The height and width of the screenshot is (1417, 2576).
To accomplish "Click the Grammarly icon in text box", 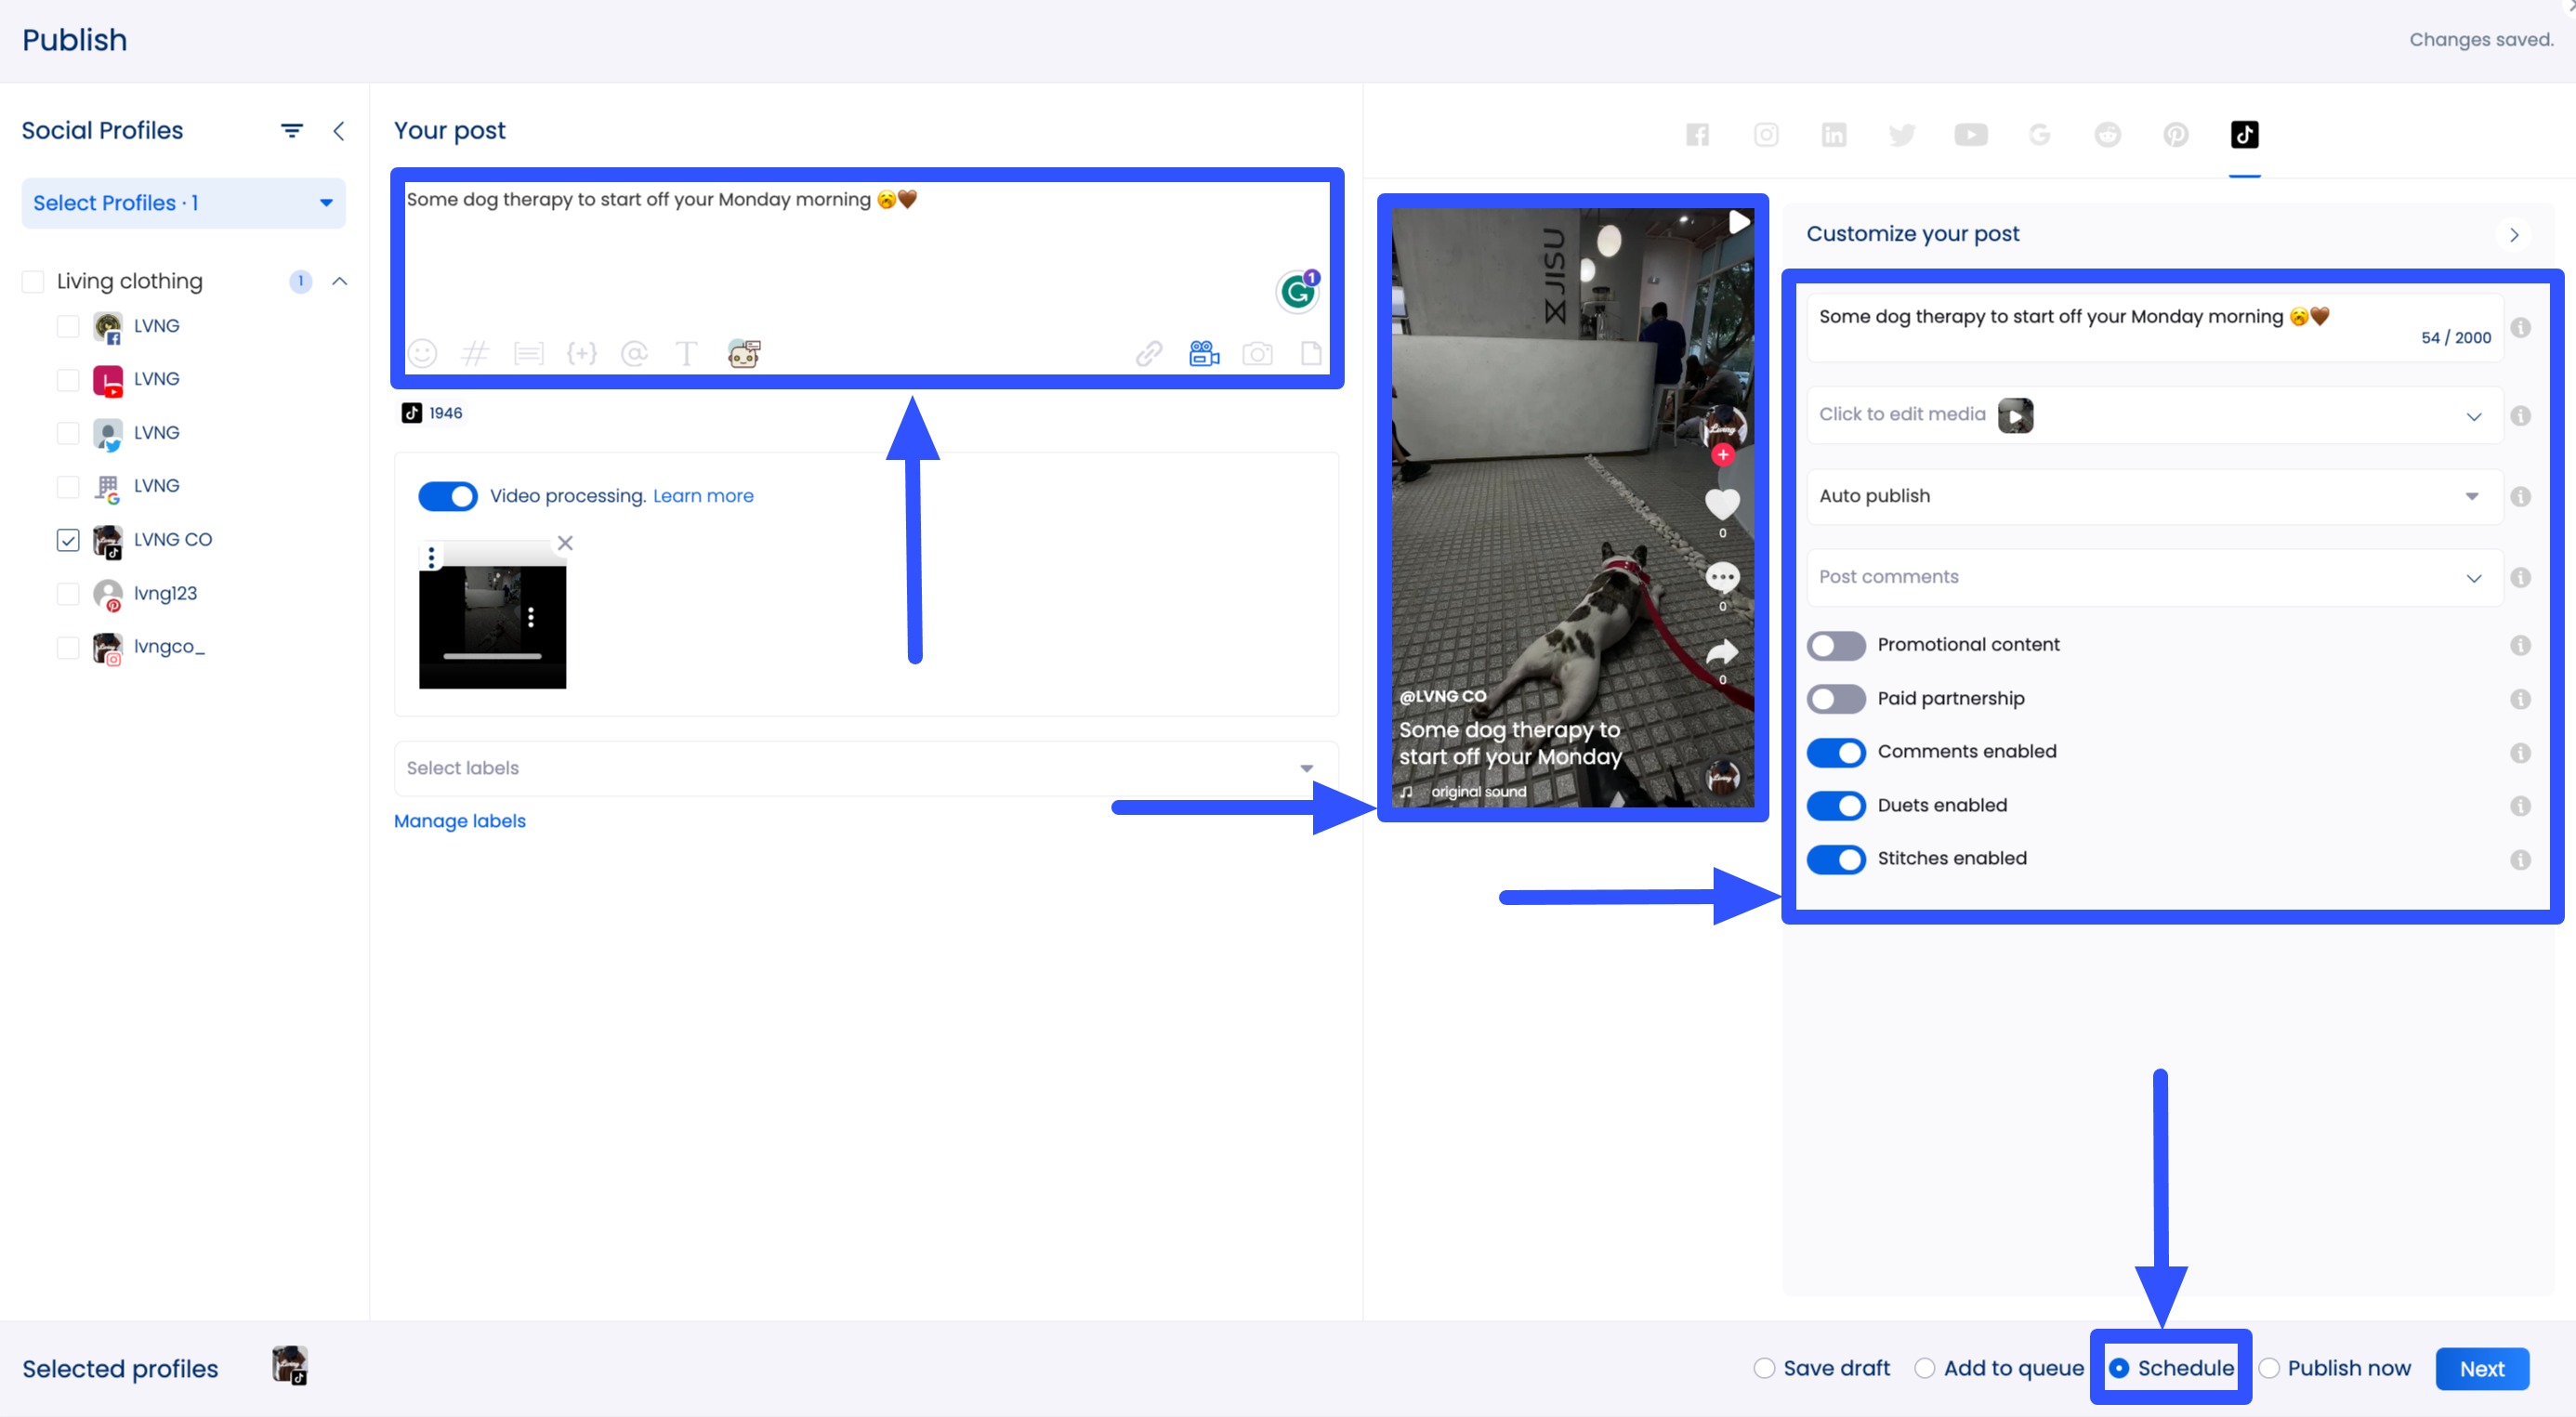I will [1298, 291].
